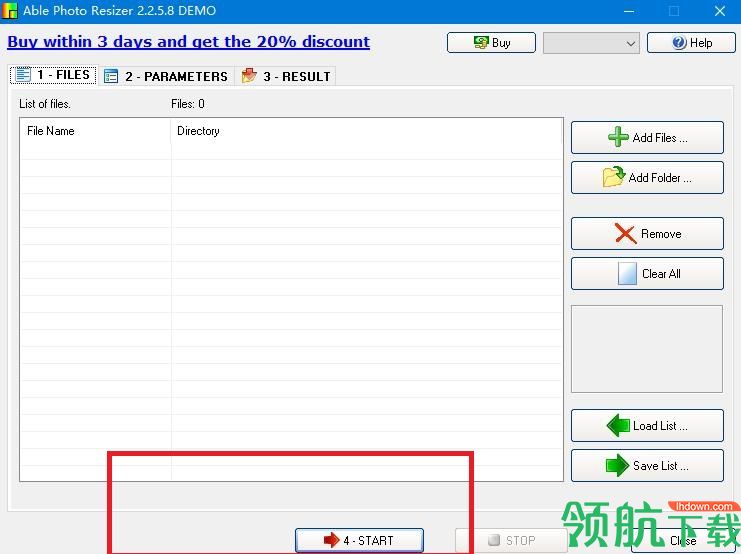Click the green right arrow Save List icon

[617, 465]
